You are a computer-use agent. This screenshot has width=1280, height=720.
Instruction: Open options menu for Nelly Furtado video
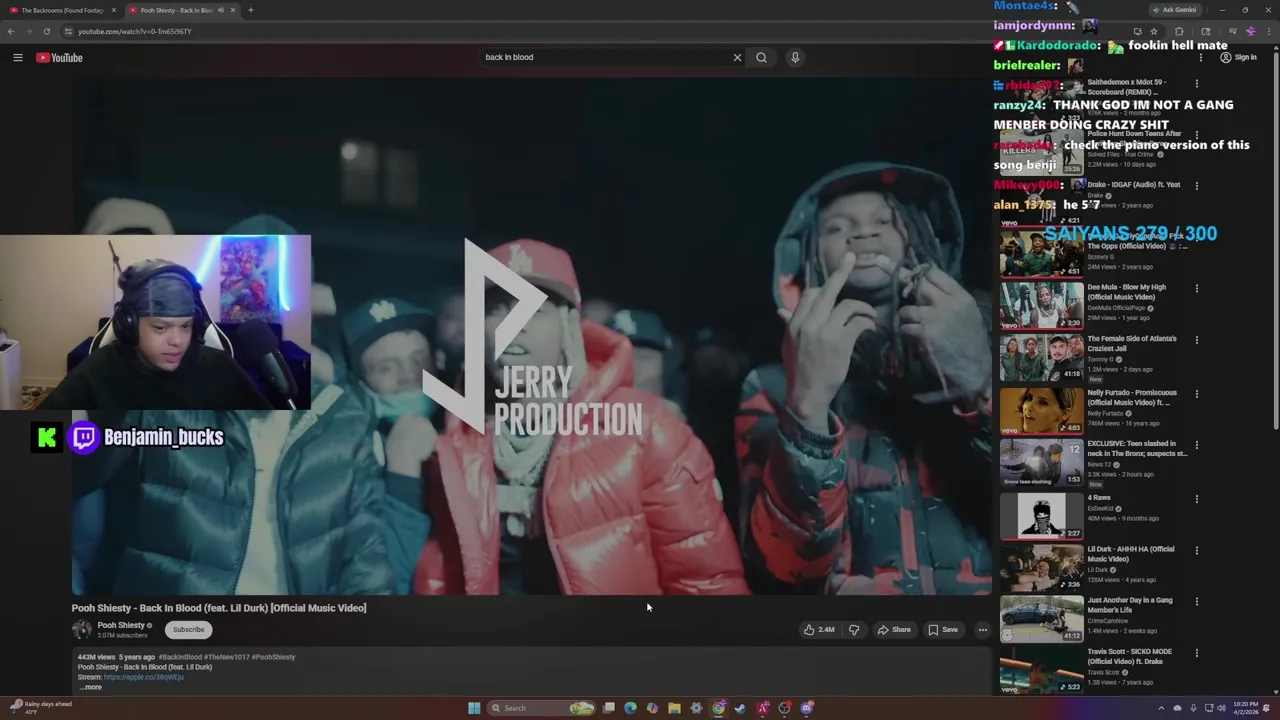coord(1196,394)
